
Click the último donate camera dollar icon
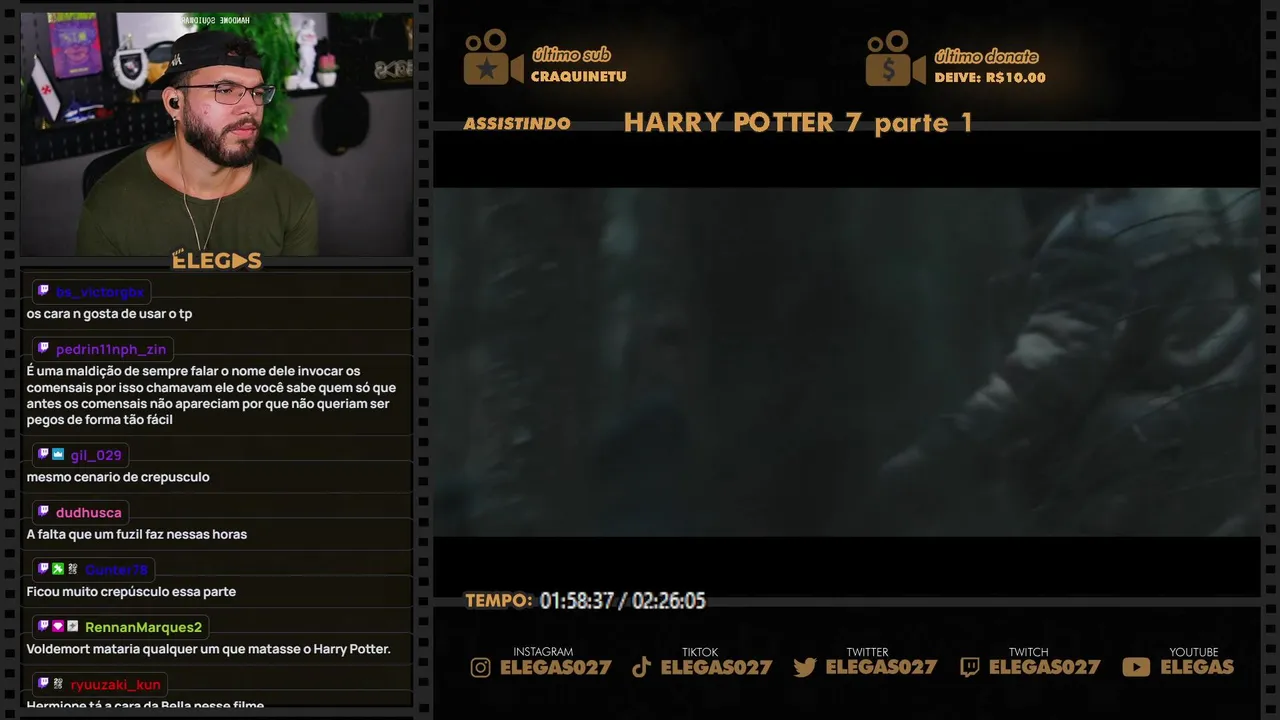click(896, 58)
